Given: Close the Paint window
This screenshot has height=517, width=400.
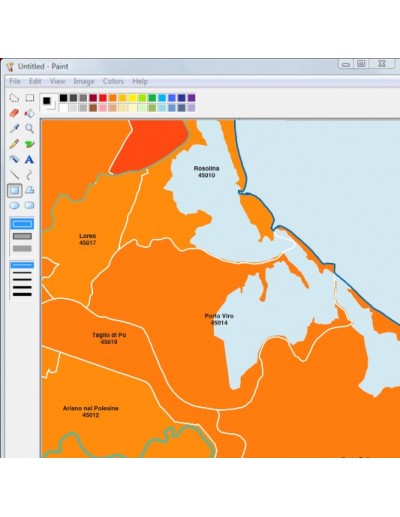Looking at the screenshot, I should pos(382,64).
